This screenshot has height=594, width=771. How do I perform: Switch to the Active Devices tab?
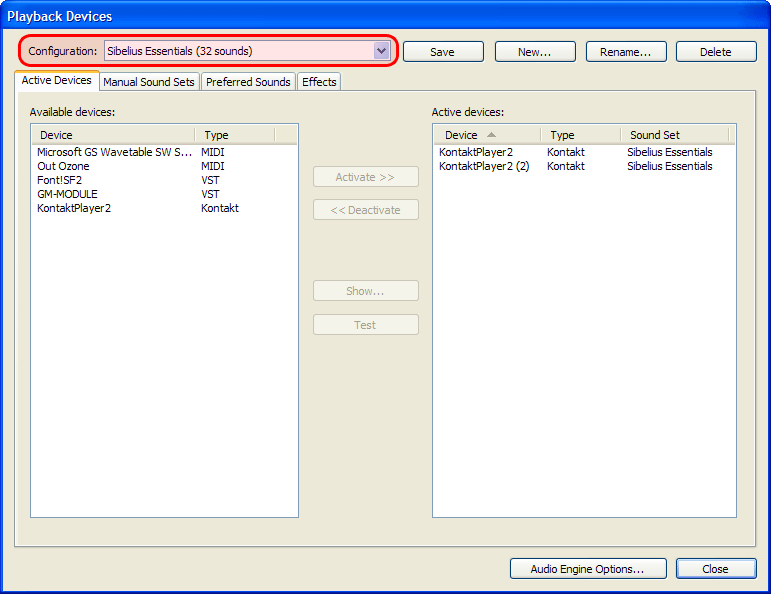click(x=57, y=80)
